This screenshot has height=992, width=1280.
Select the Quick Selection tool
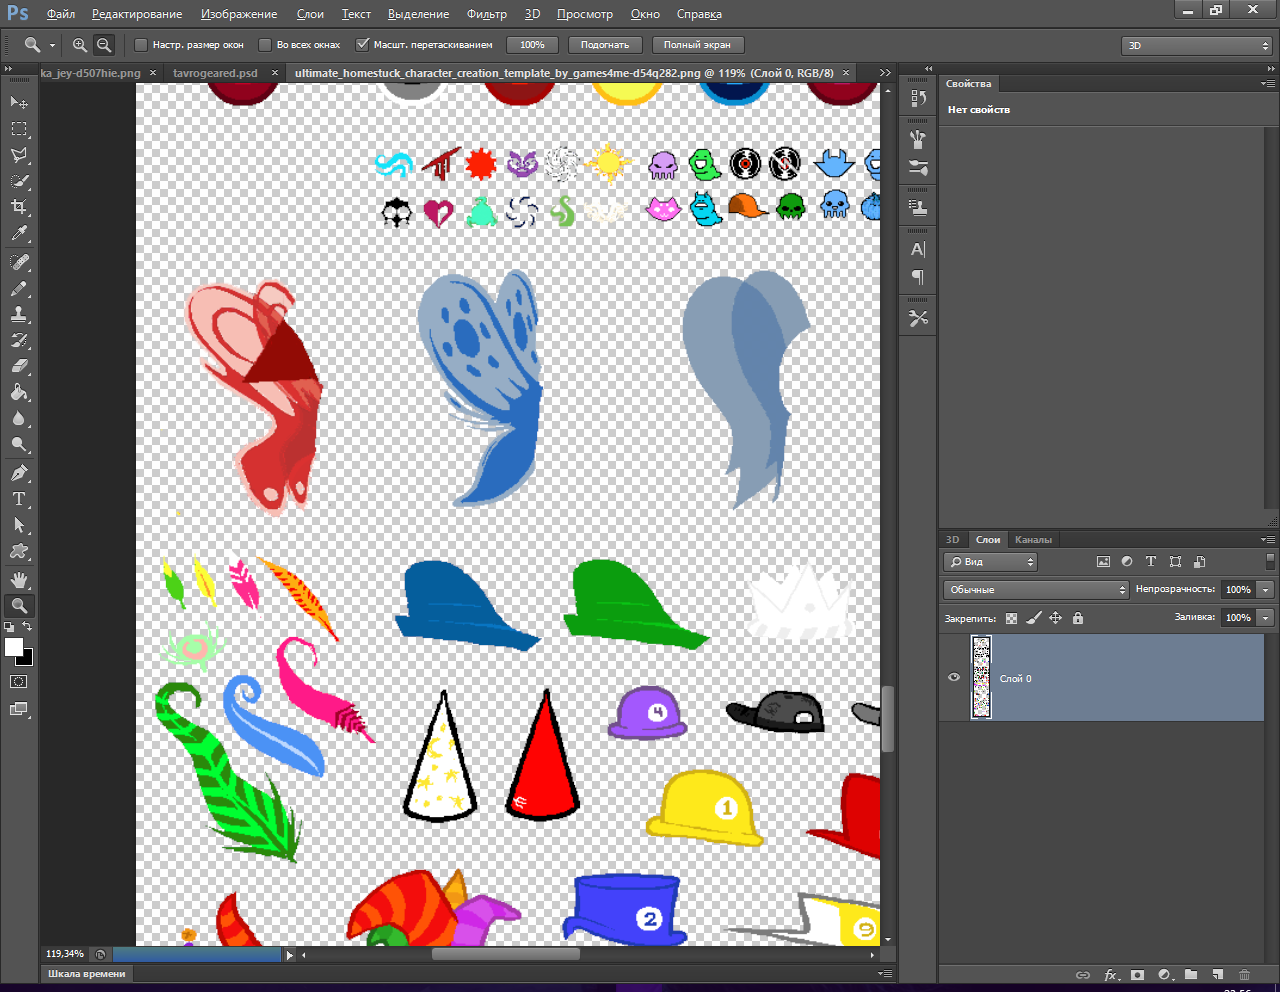pyautogui.click(x=19, y=181)
